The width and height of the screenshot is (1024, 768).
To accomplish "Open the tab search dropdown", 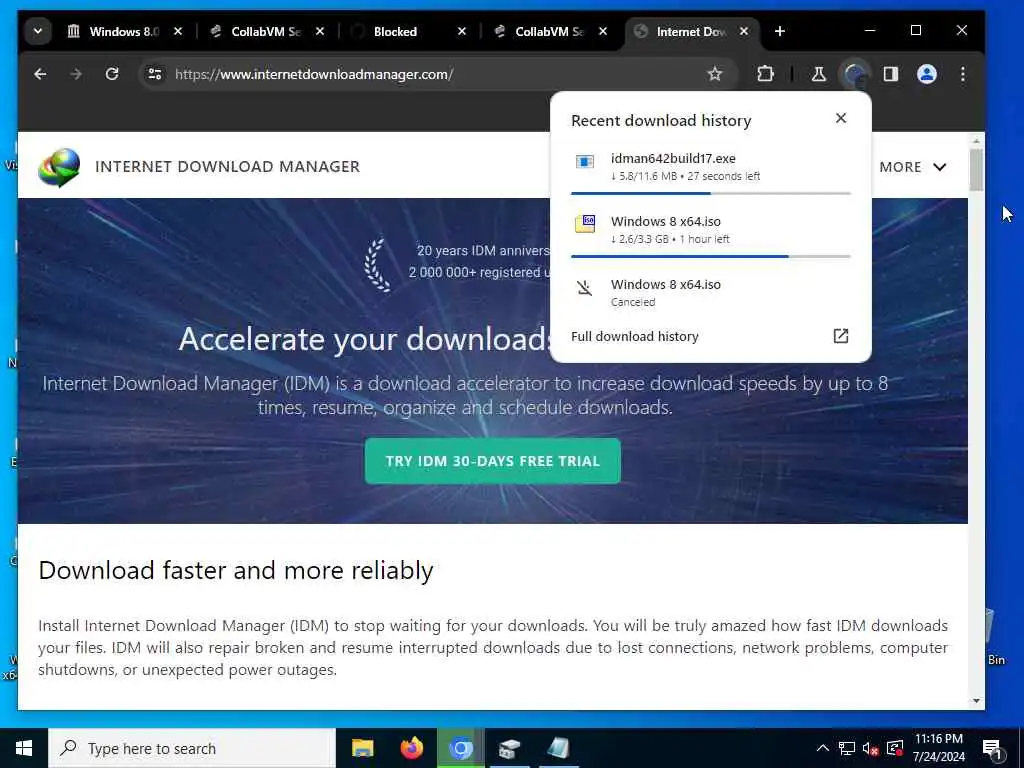I will tap(38, 31).
